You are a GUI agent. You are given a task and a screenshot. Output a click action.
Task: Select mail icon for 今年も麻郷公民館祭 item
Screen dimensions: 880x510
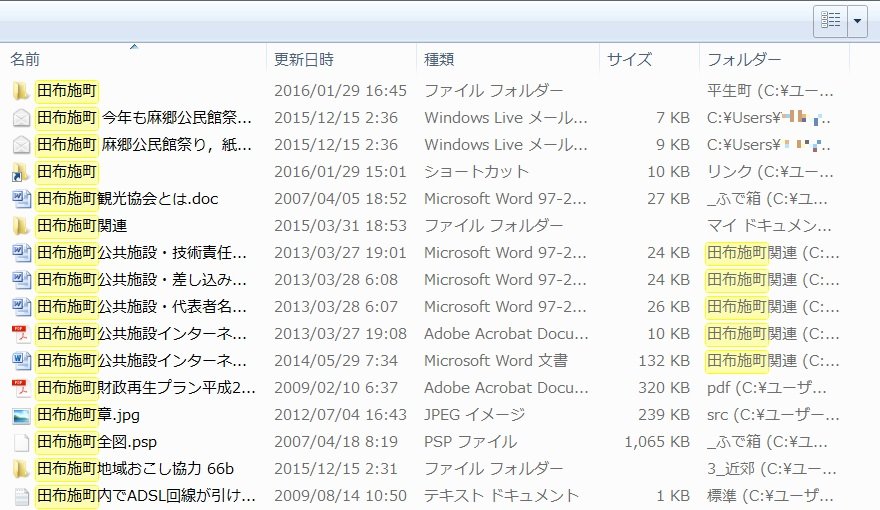[21, 117]
